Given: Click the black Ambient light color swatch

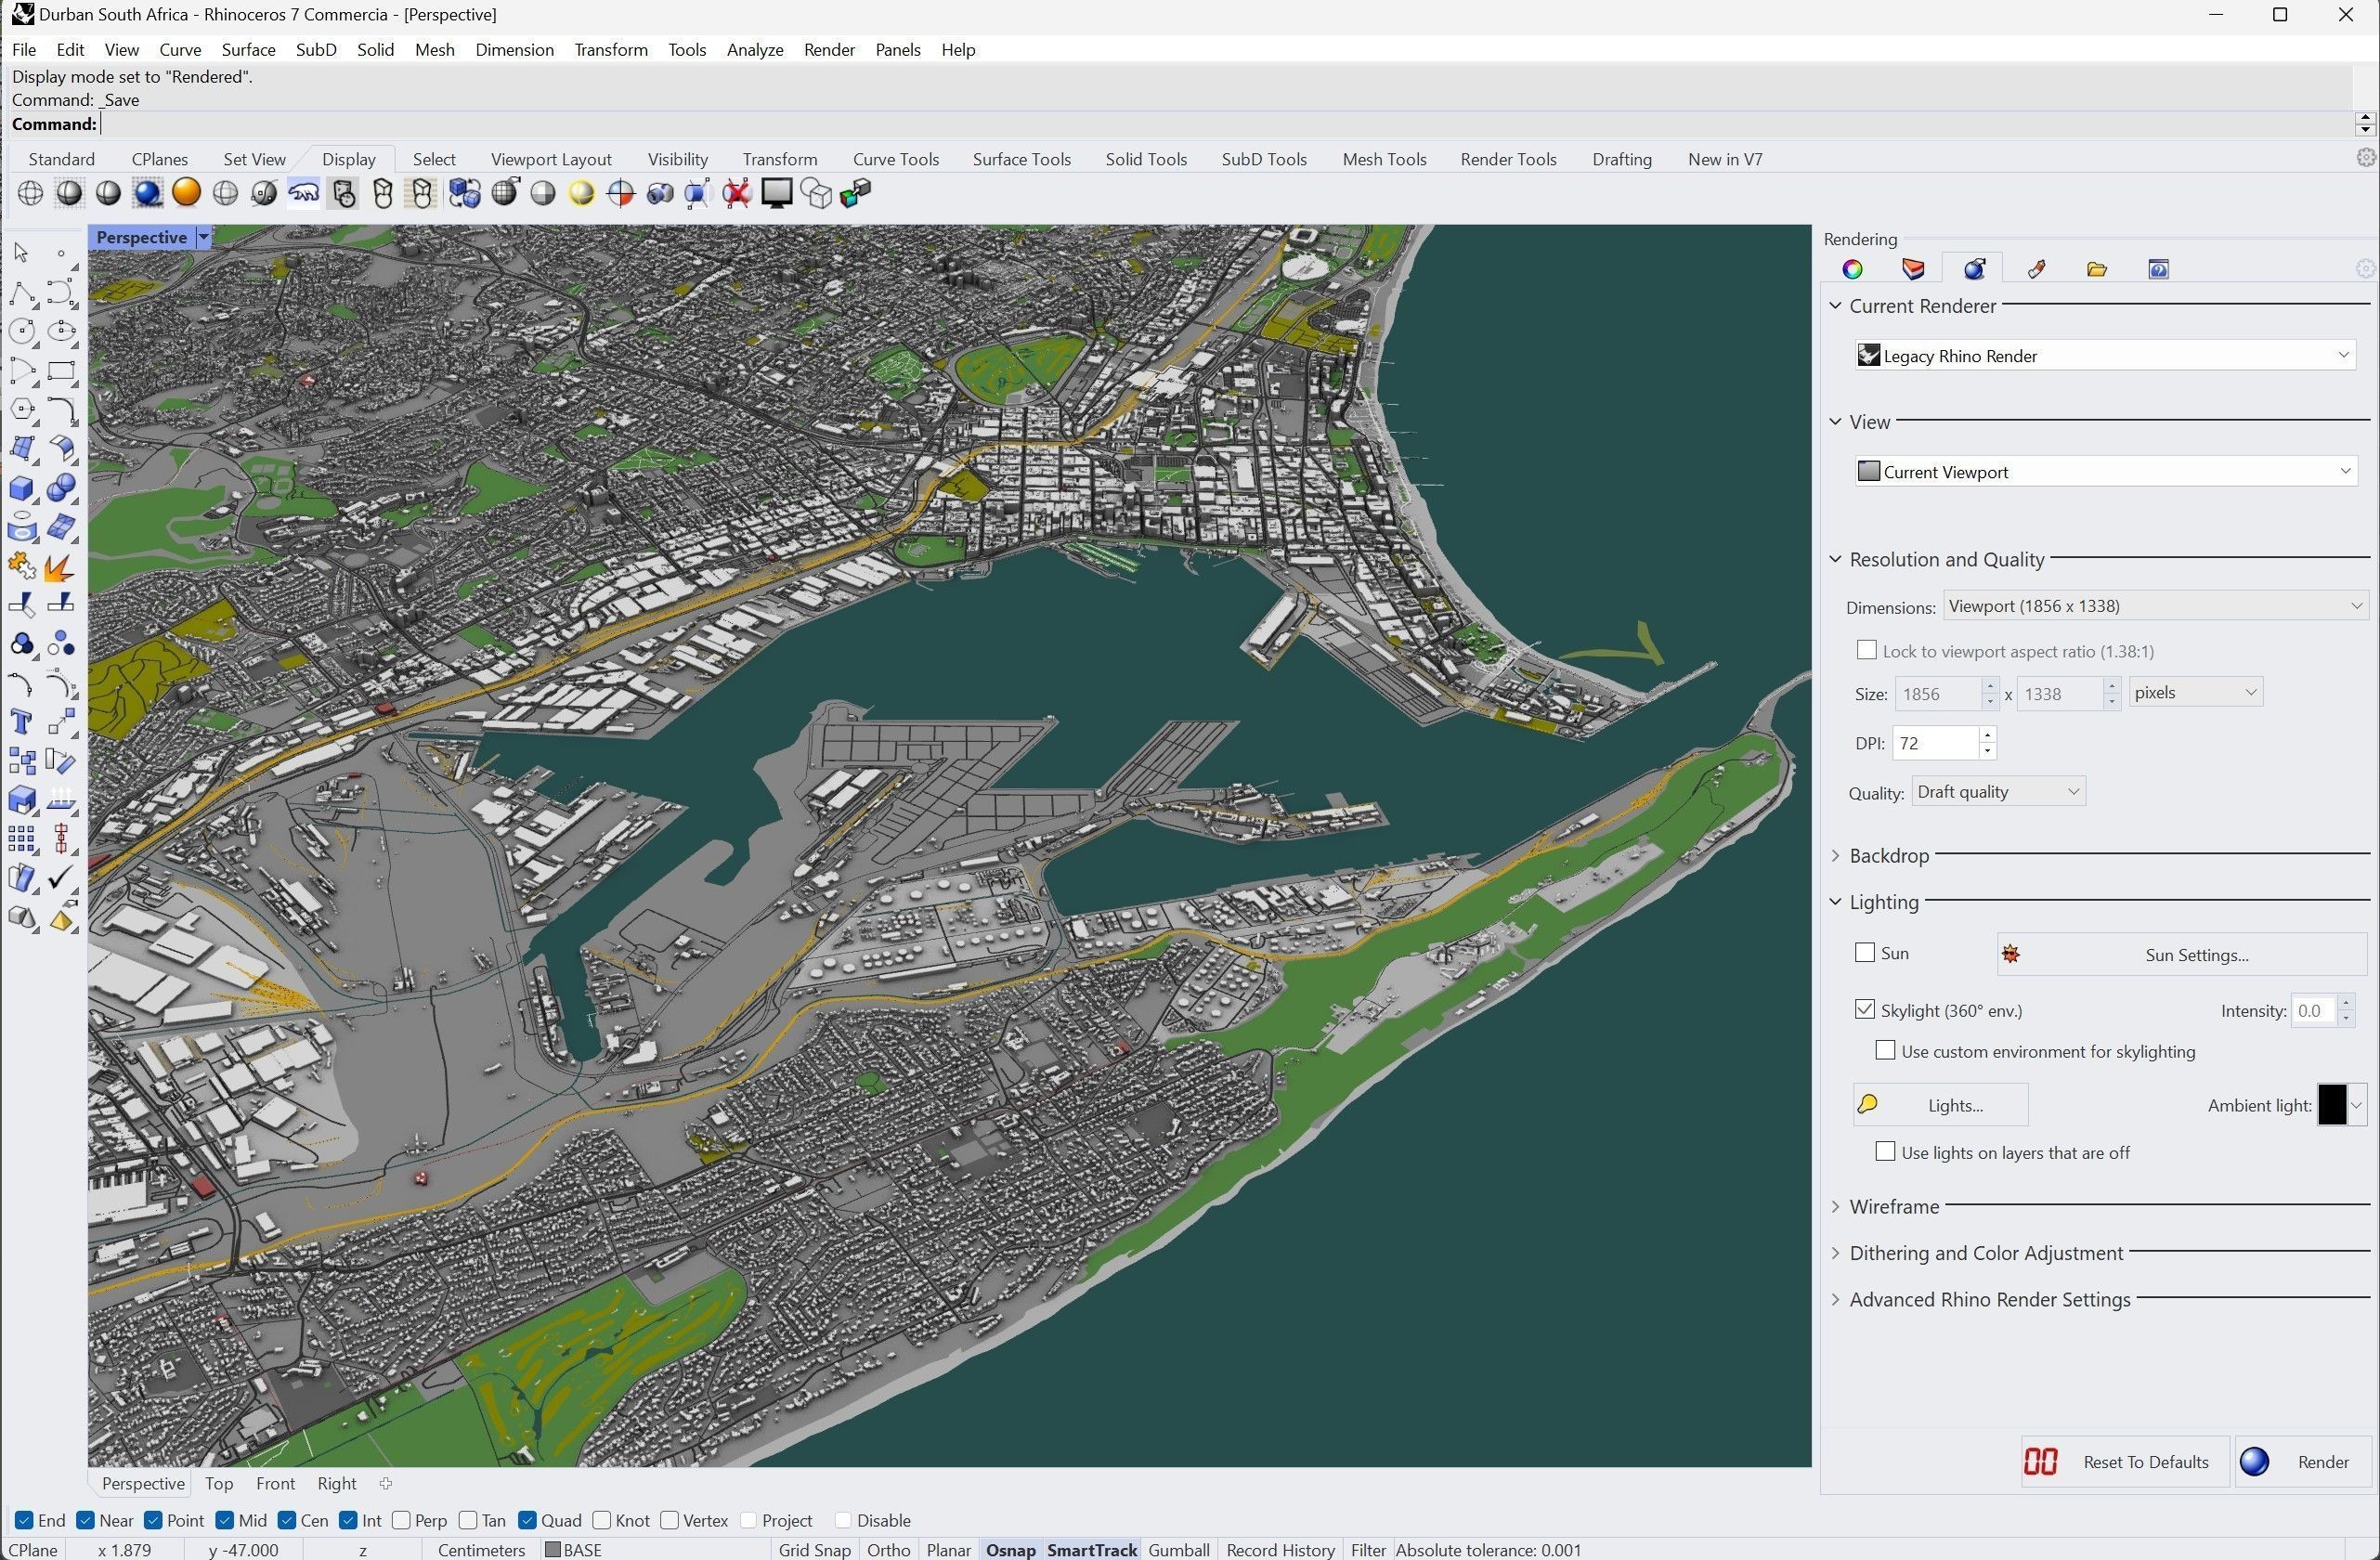Looking at the screenshot, I should point(2331,1104).
